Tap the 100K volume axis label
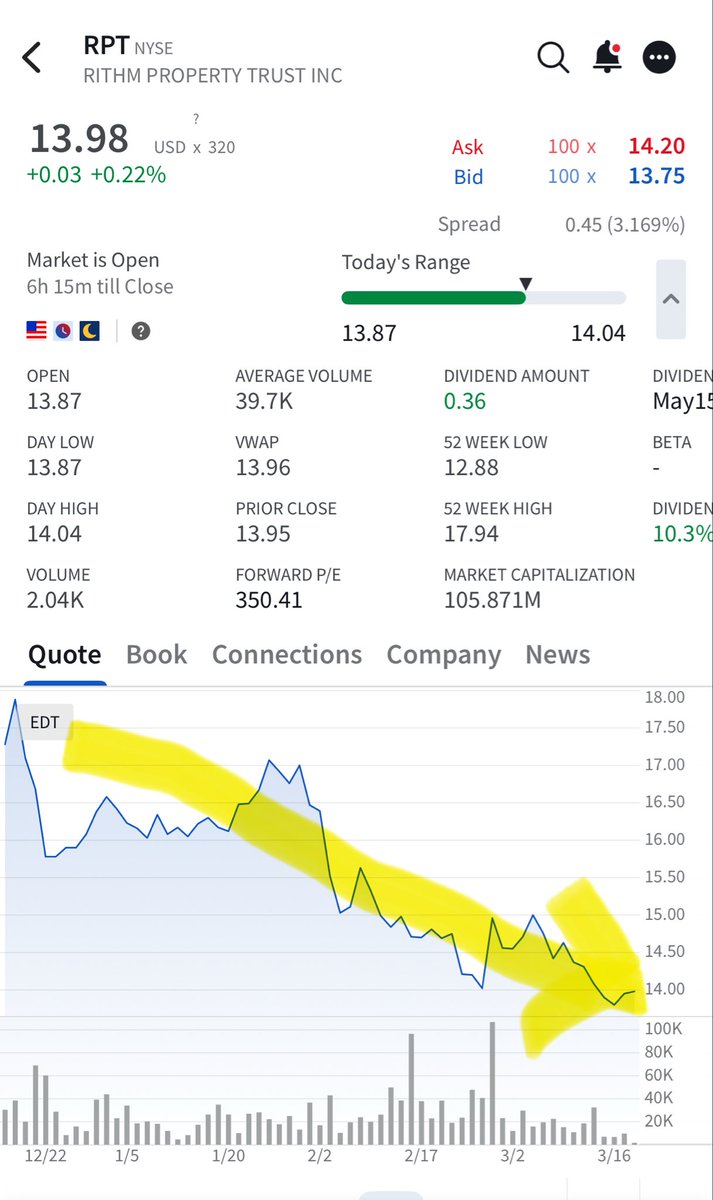The width and height of the screenshot is (713, 1200). coord(665,1028)
